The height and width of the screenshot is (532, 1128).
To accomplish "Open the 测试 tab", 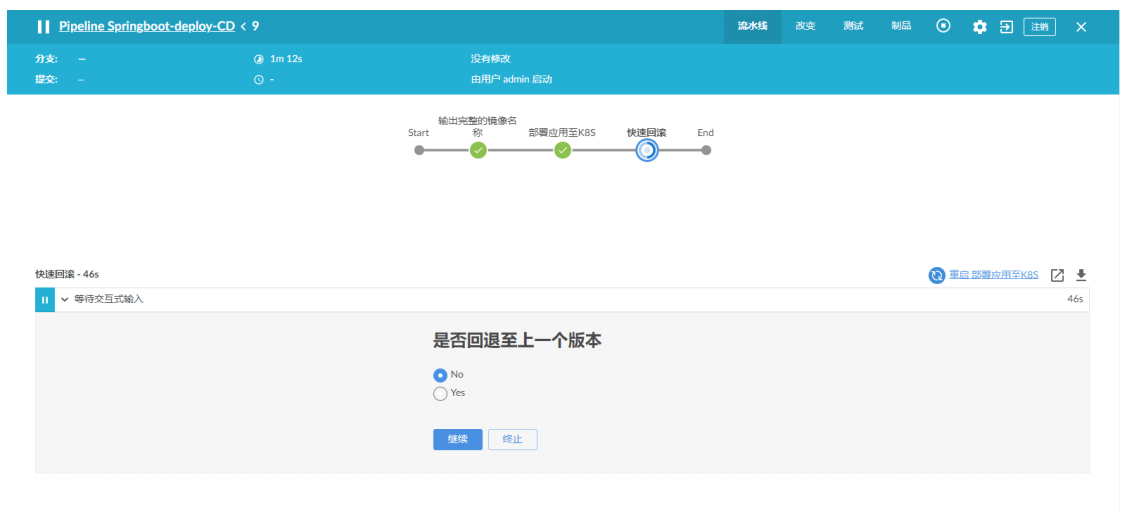I will pyautogui.click(x=852, y=27).
